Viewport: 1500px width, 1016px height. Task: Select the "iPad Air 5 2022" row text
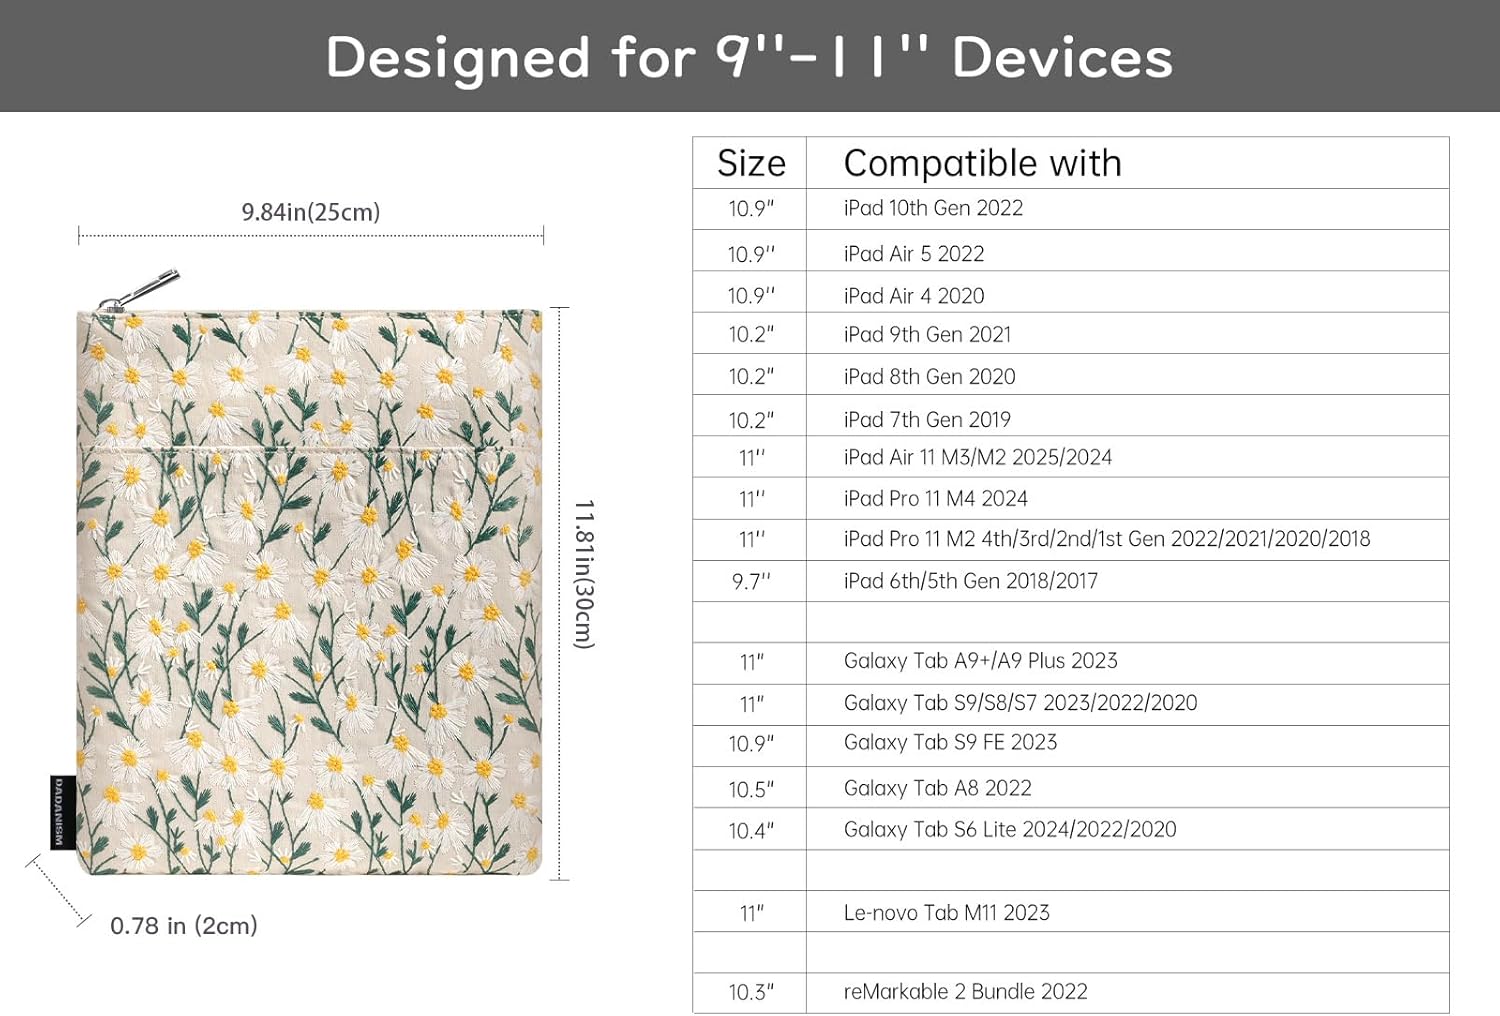pos(914,254)
